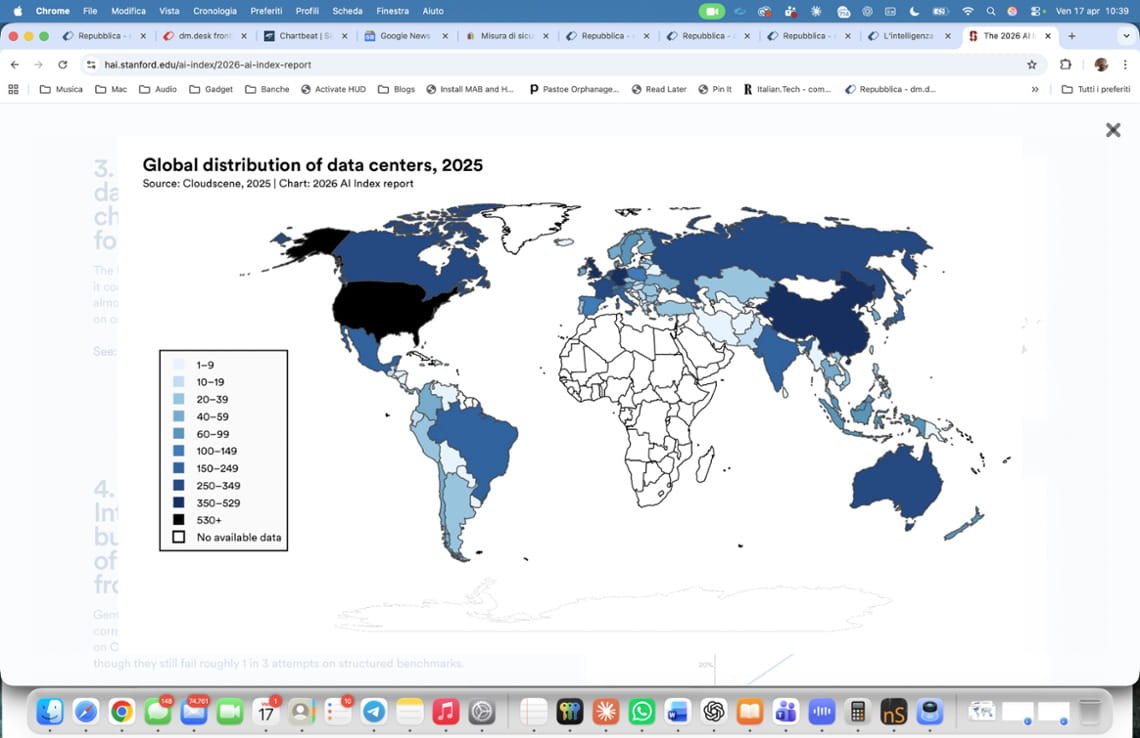Click the 530+ black legend swatch
The height and width of the screenshot is (738, 1140).
tap(178, 520)
